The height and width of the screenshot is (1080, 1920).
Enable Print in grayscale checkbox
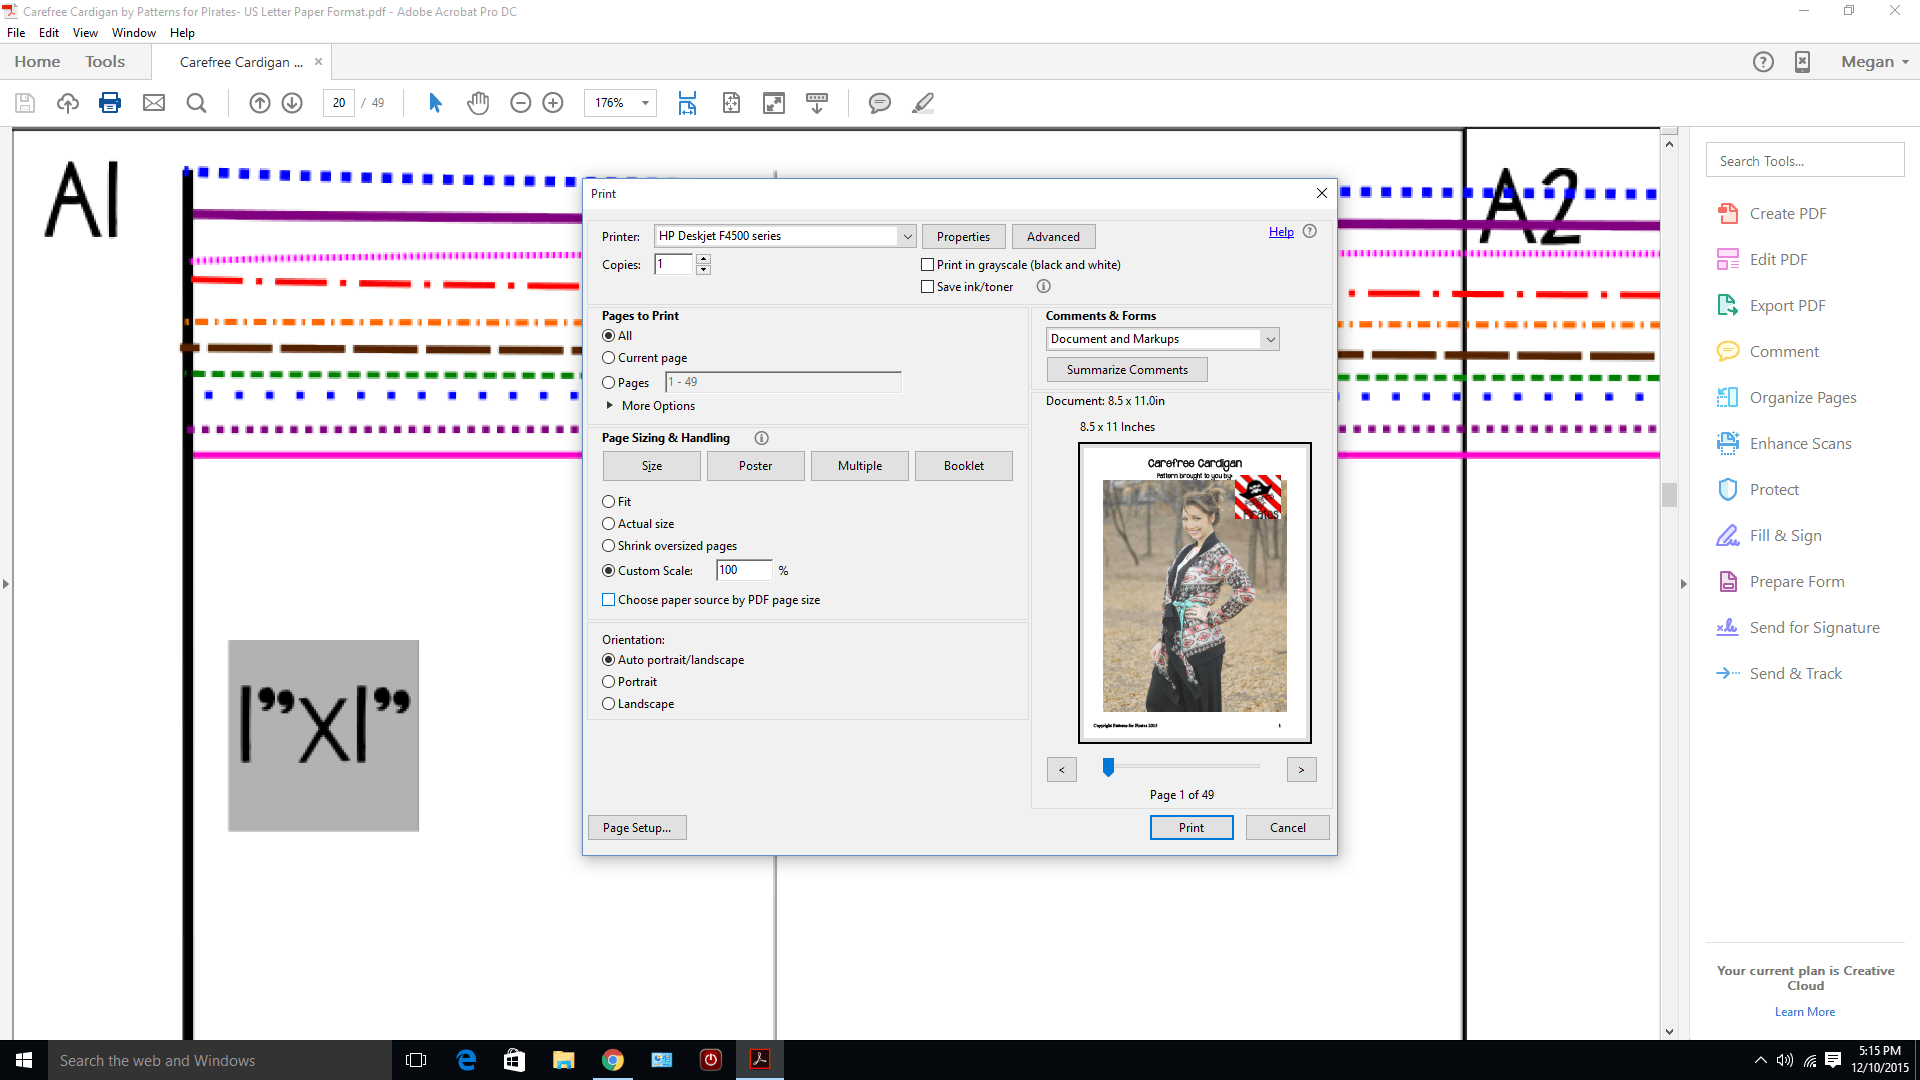tap(927, 265)
